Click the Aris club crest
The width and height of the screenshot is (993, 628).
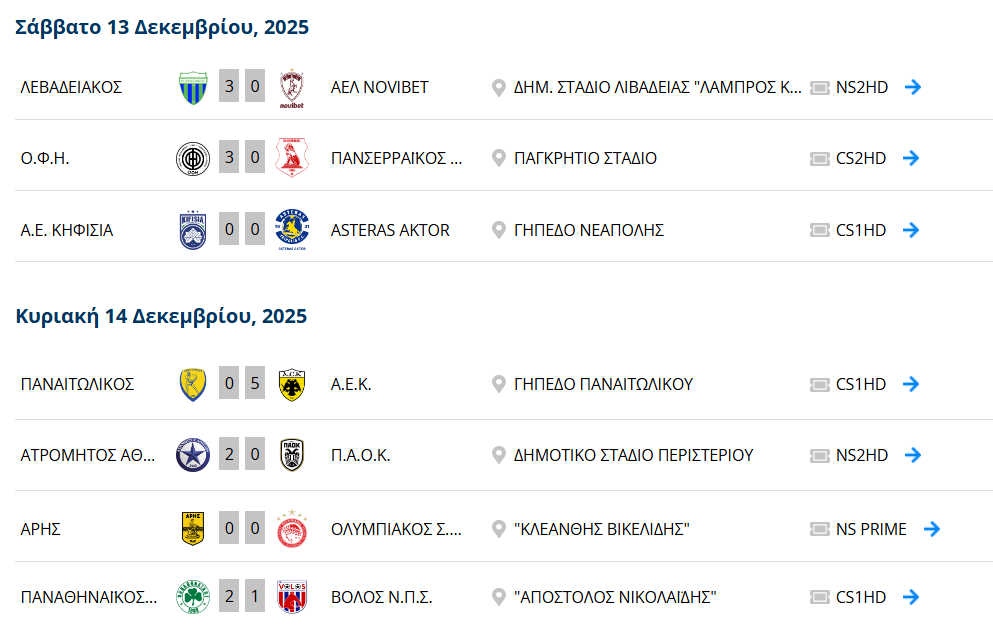coord(193,529)
